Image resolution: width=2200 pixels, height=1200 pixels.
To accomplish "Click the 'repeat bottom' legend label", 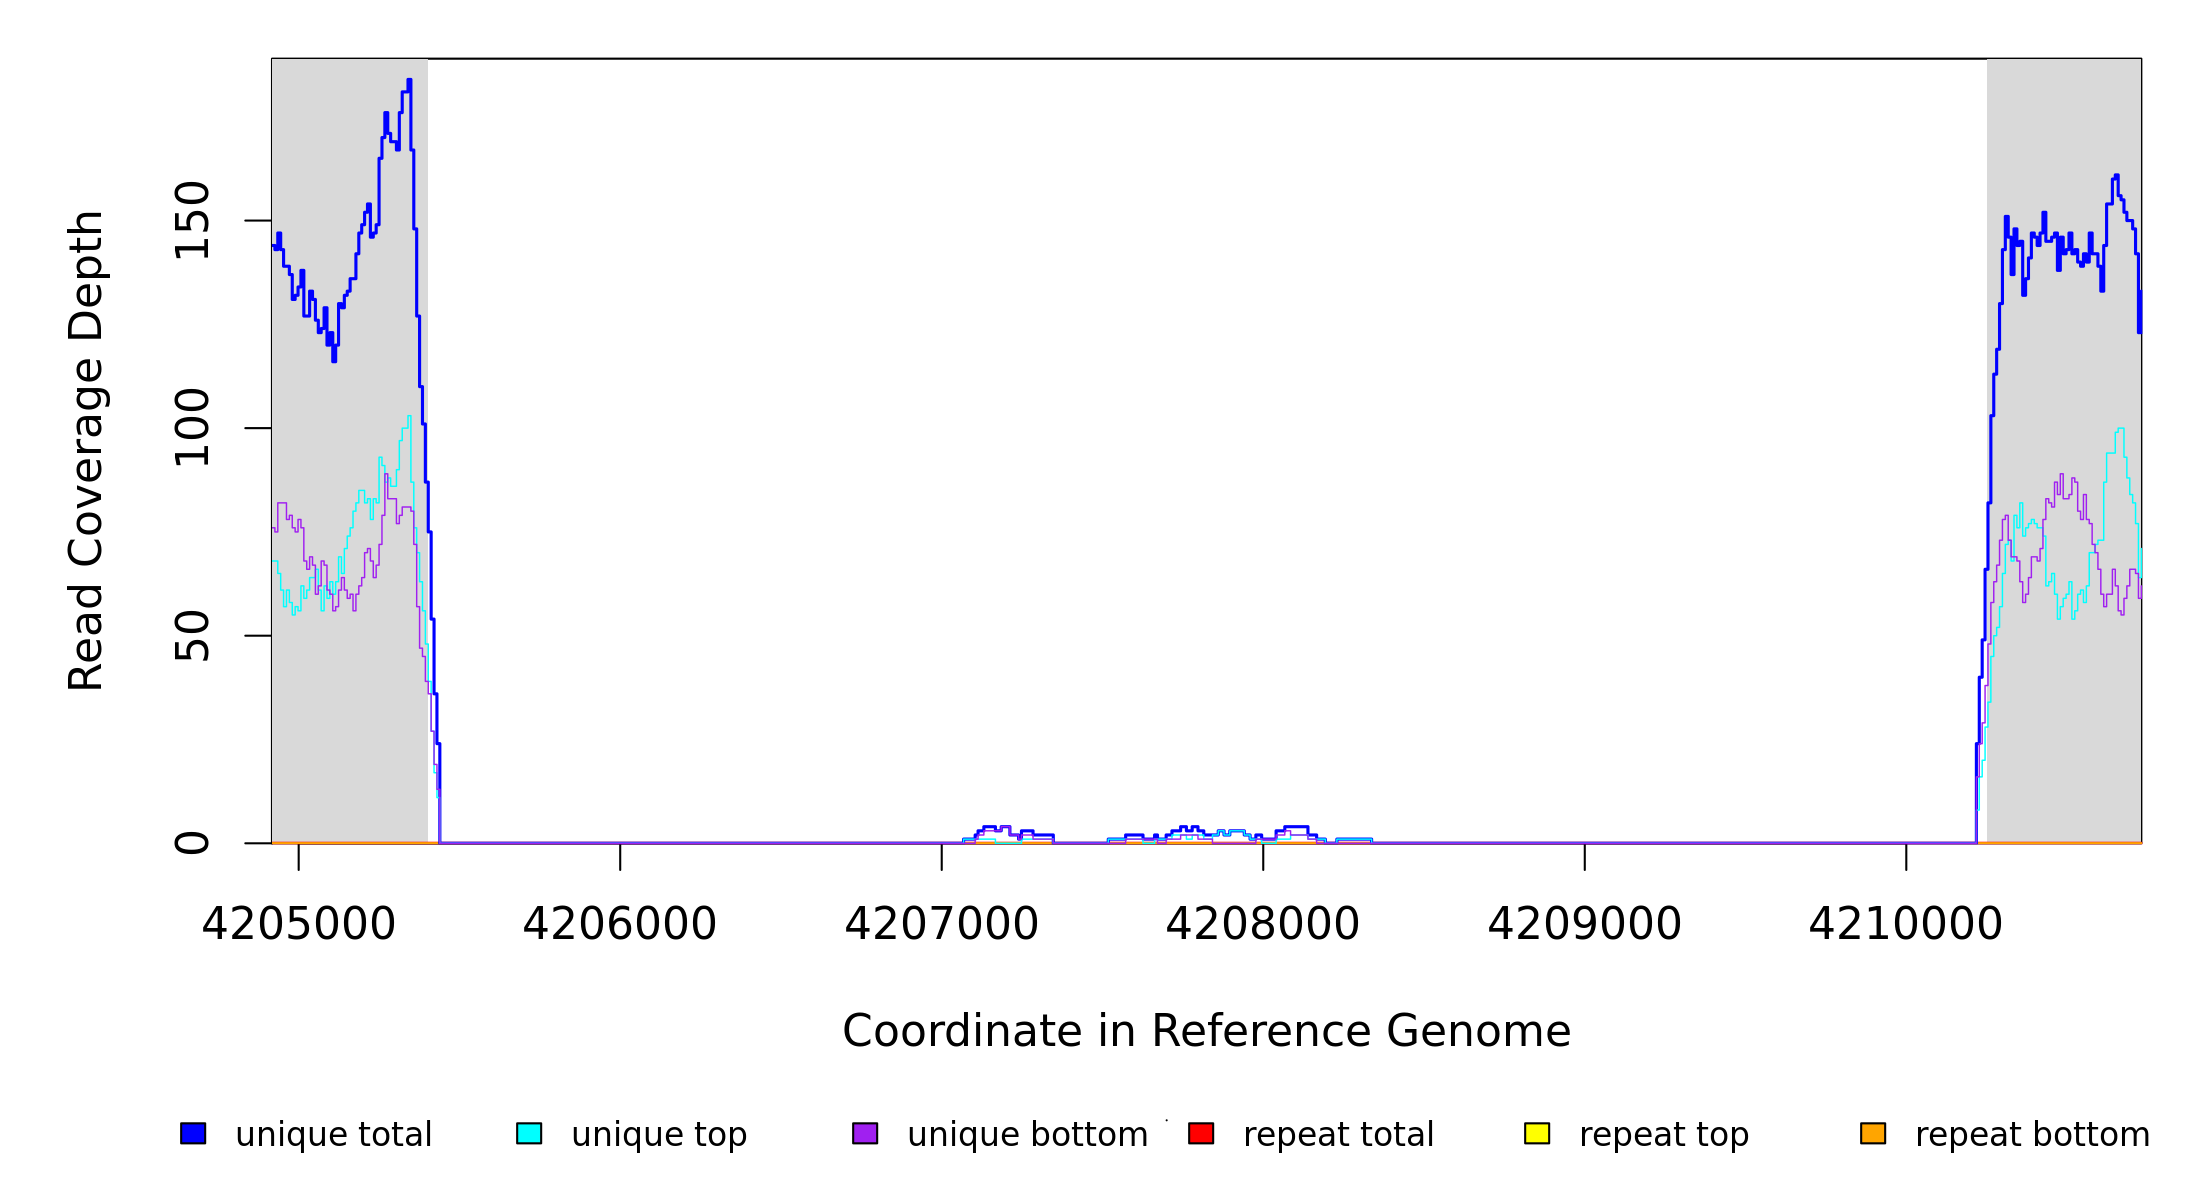I will (2032, 1135).
